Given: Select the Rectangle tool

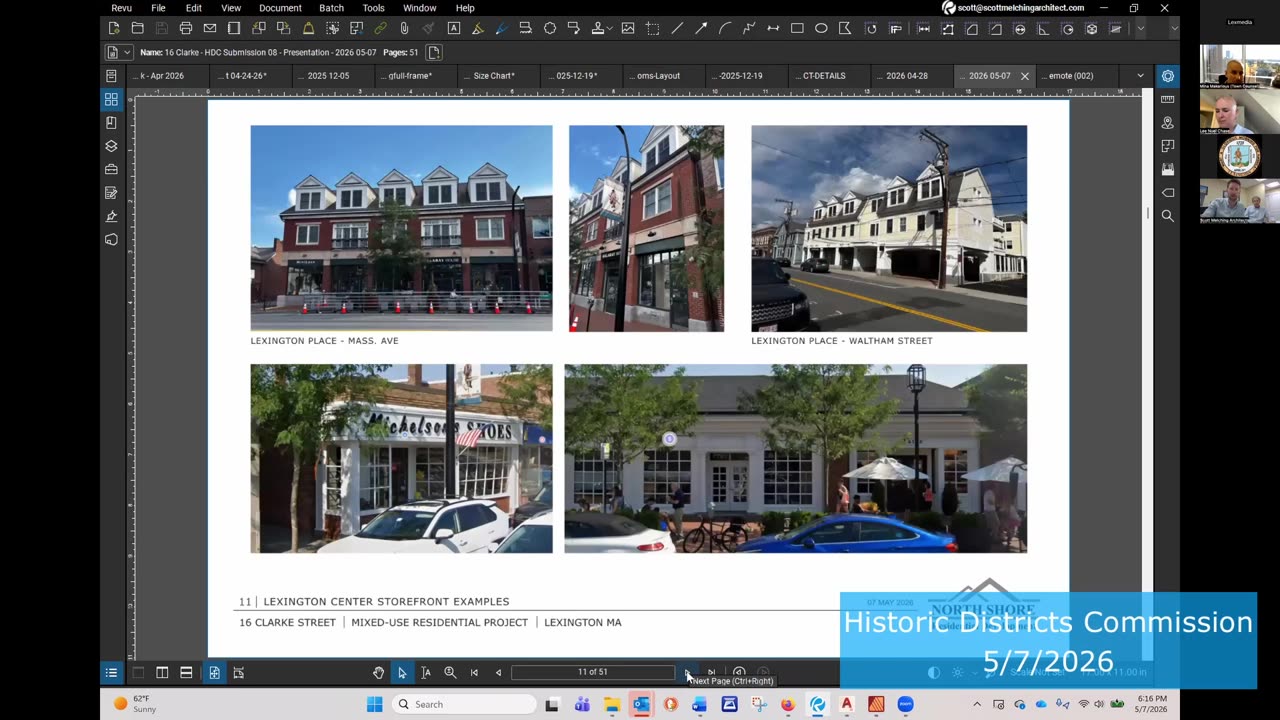Looking at the screenshot, I should [797, 28].
